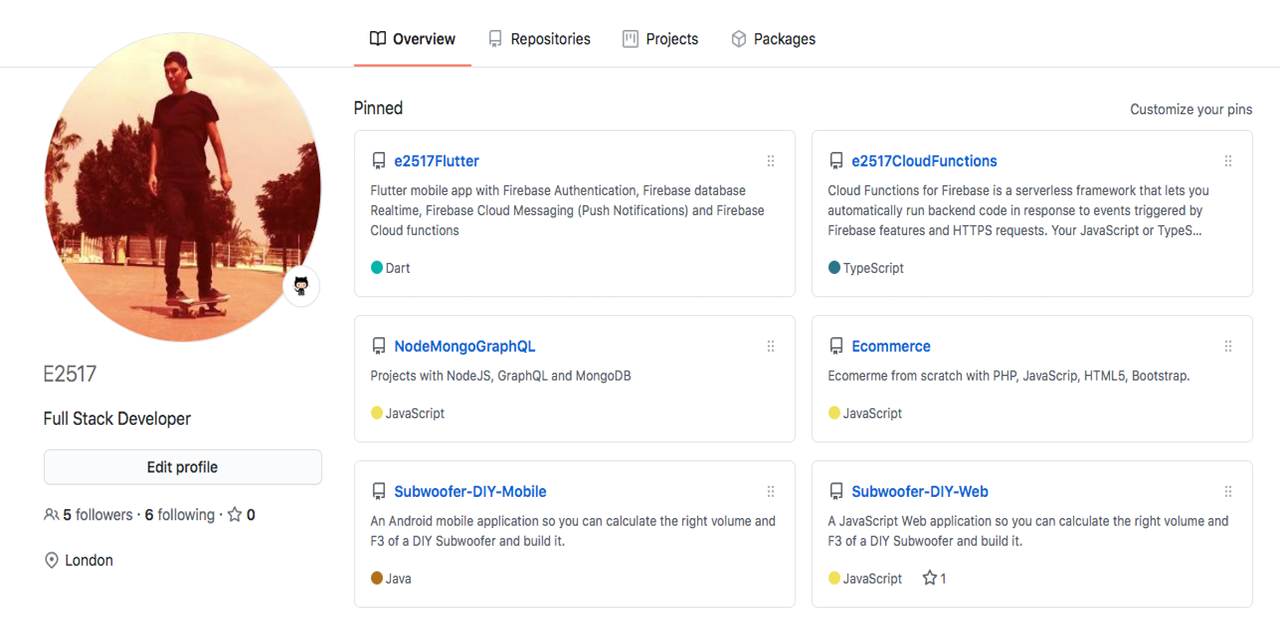Click the repo book icon beside e2517CloudFunctions

[x=836, y=160]
